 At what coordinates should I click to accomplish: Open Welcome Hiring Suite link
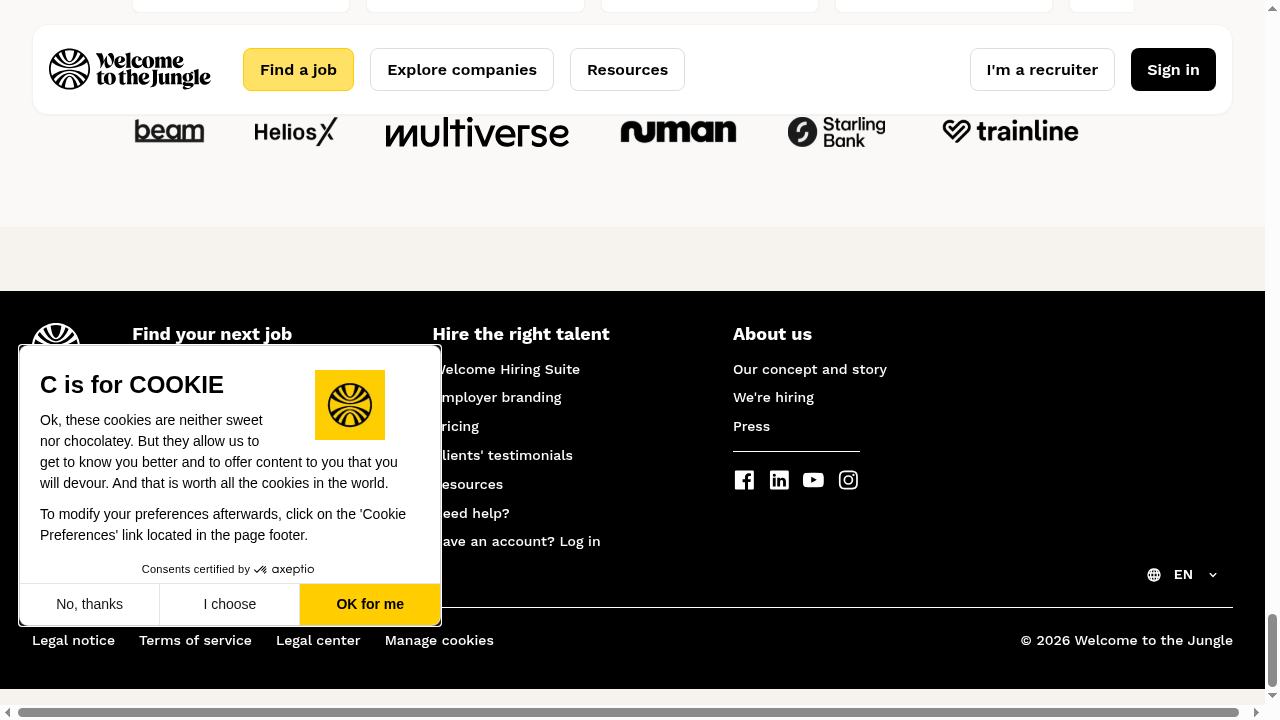coord(510,369)
